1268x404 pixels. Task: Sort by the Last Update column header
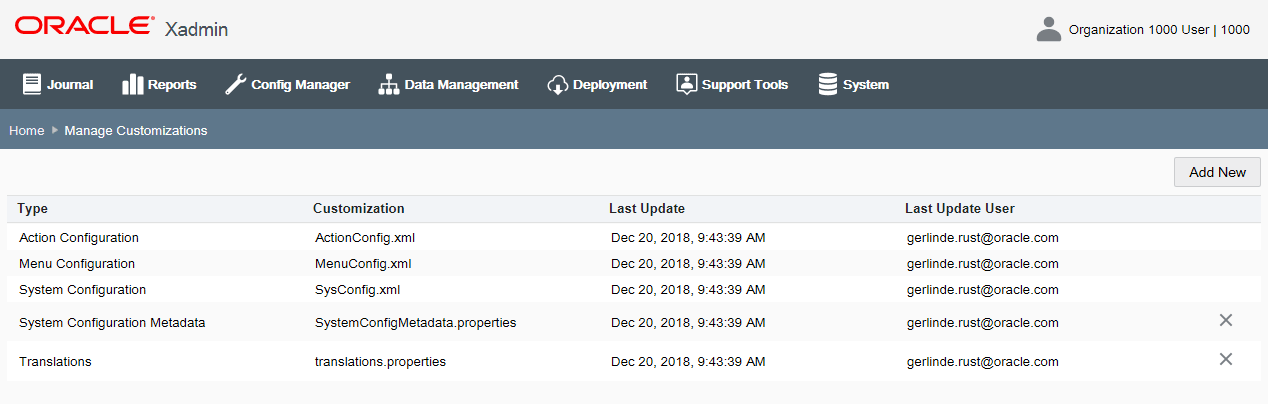pos(647,208)
